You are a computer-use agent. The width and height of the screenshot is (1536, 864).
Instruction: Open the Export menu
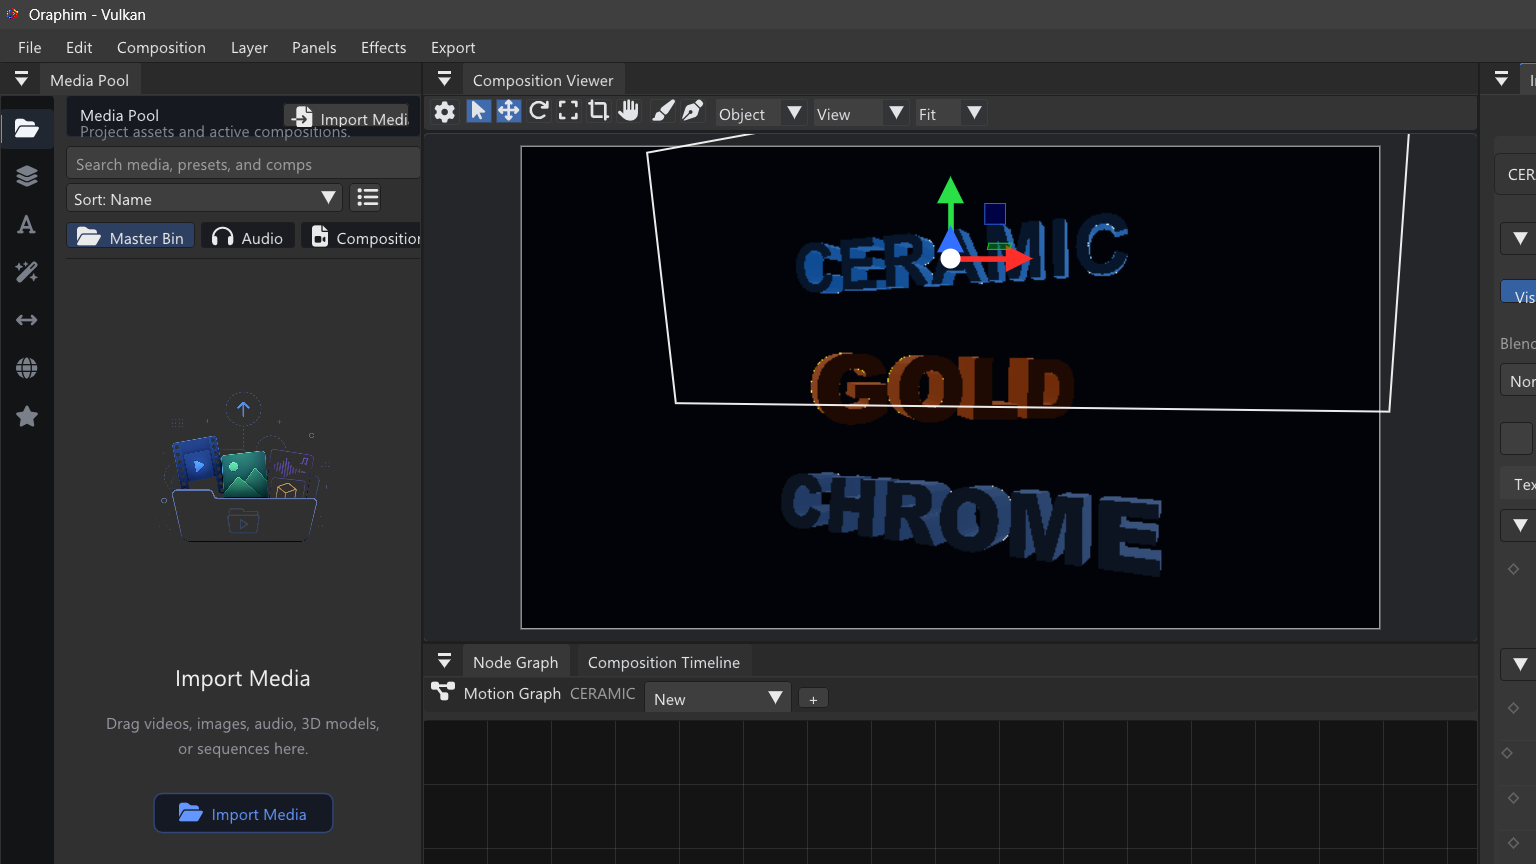(453, 47)
